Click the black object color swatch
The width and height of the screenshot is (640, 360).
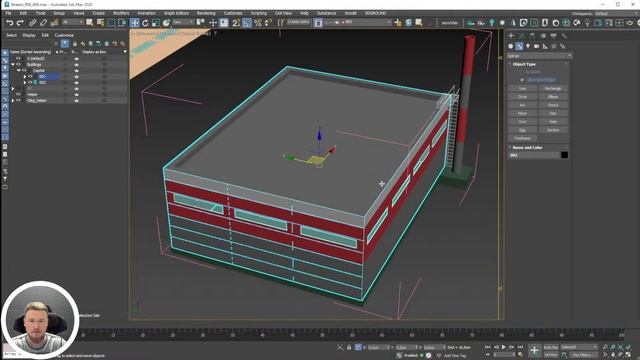[564, 155]
